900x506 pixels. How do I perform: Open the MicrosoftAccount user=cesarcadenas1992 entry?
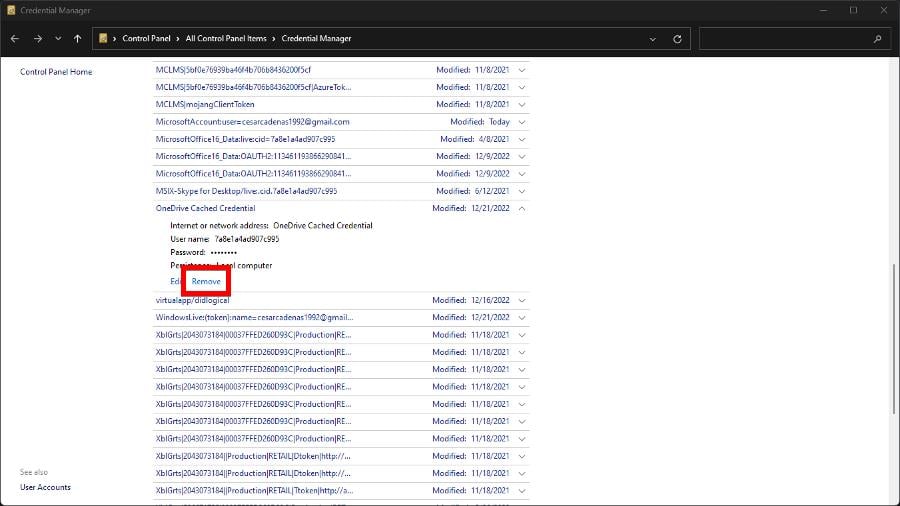[x=253, y=122]
